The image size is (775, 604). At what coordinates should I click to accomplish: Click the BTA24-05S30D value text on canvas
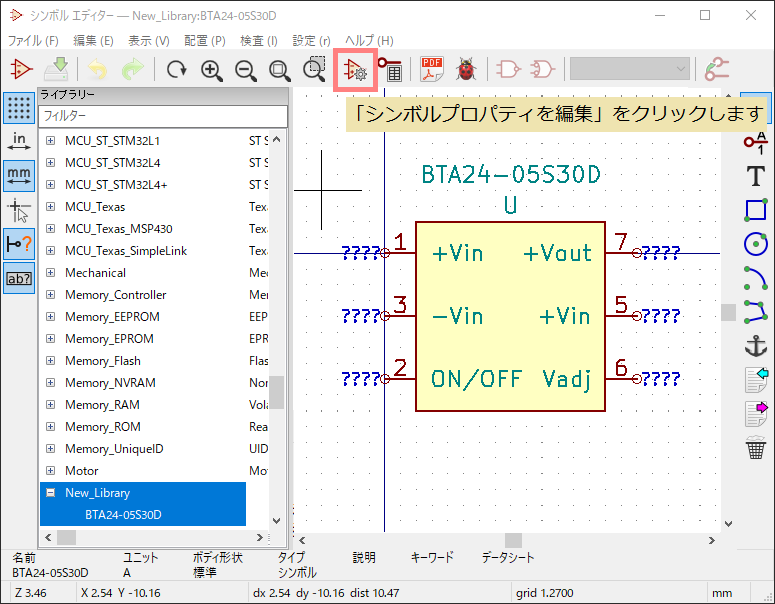(x=511, y=174)
